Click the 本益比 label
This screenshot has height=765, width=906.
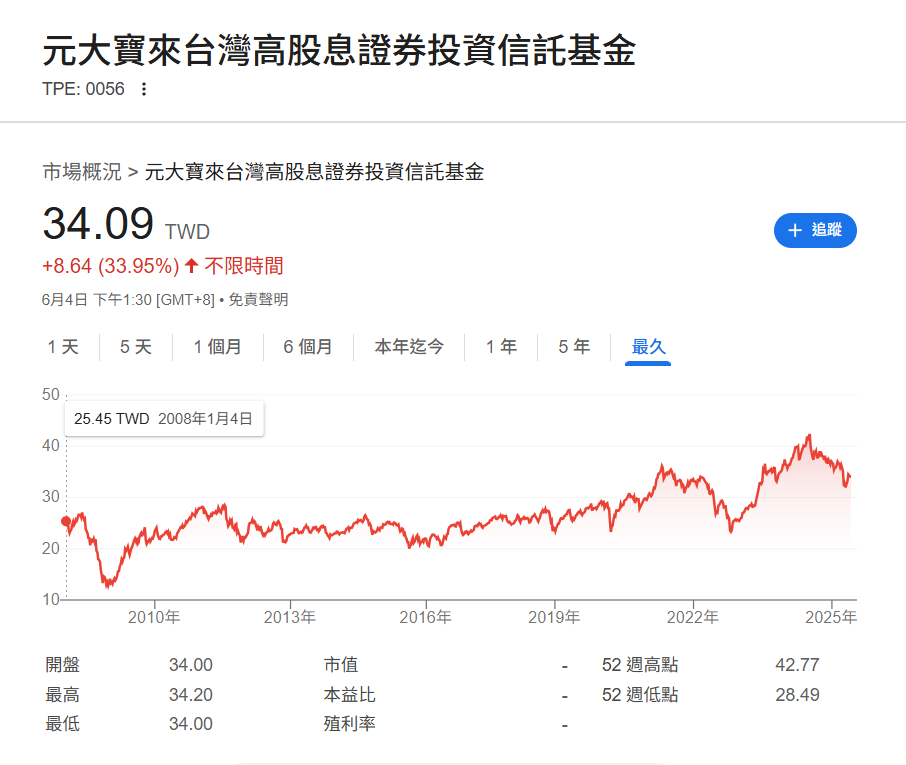350,695
